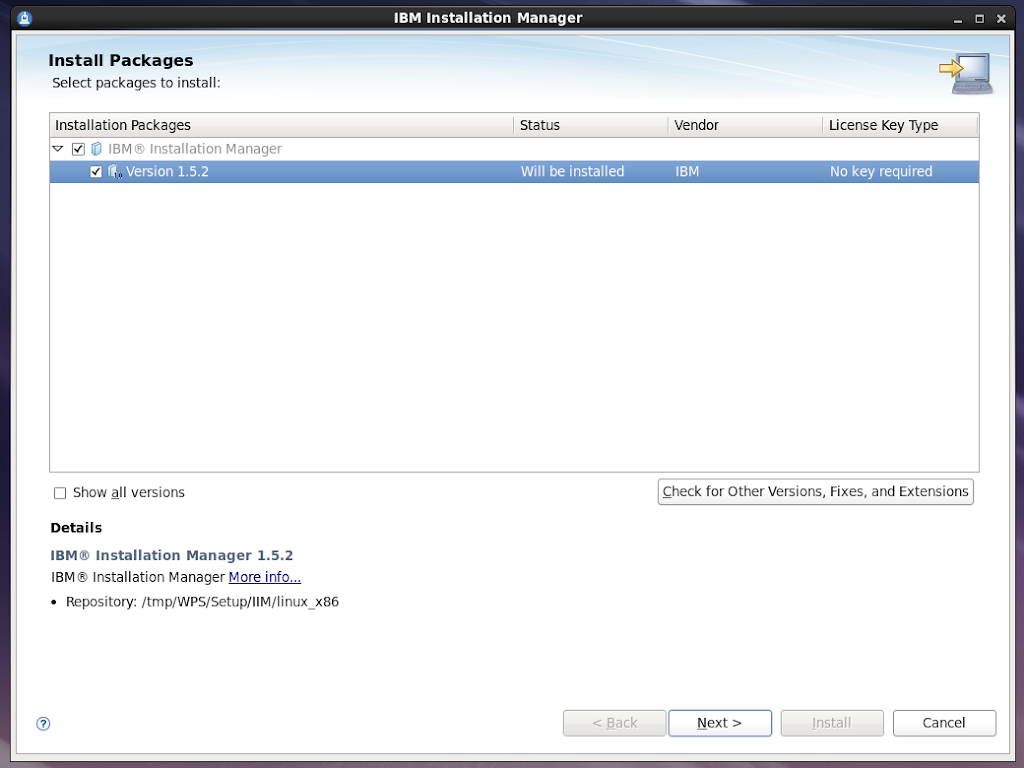Click the help question mark icon

(x=43, y=724)
